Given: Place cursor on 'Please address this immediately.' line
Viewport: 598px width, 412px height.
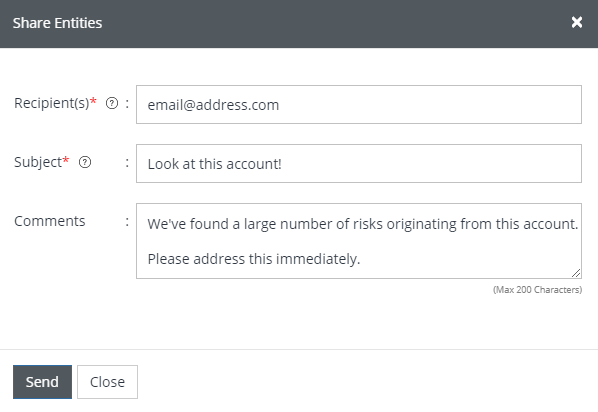Looking at the screenshot, I should (x=254, y=259).
